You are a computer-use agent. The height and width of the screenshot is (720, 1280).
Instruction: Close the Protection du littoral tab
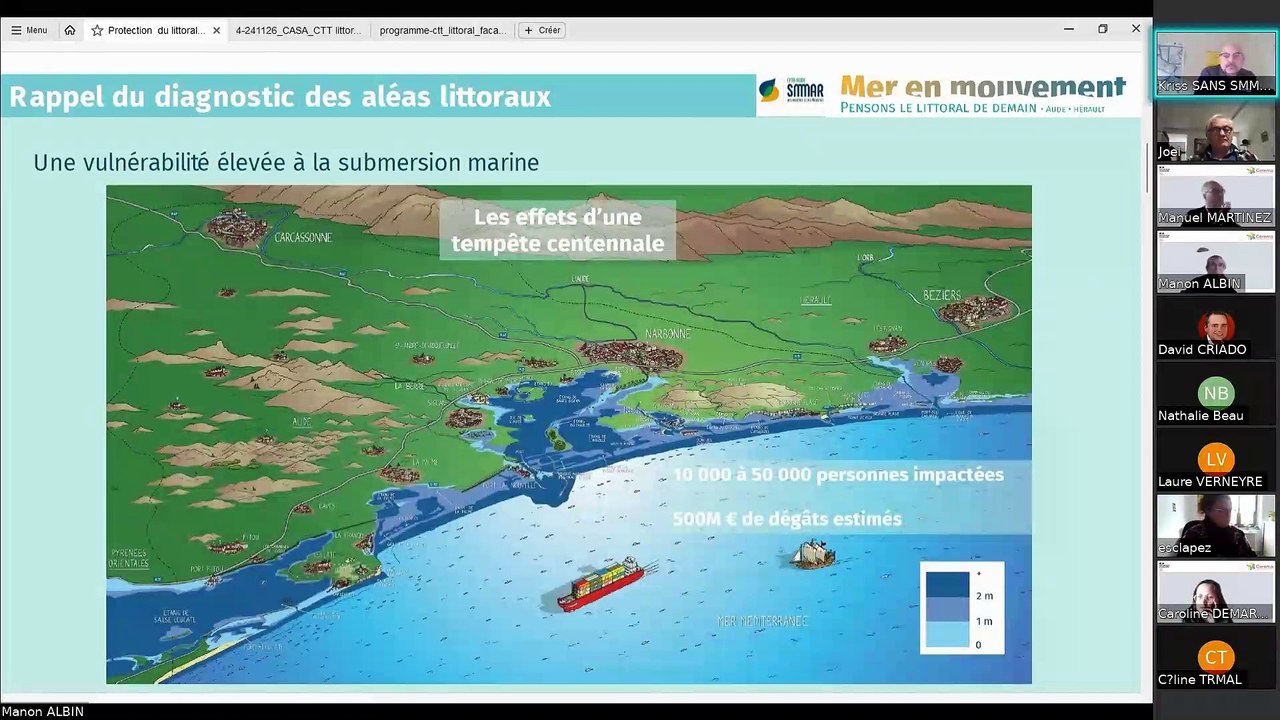tap(216, 30)
